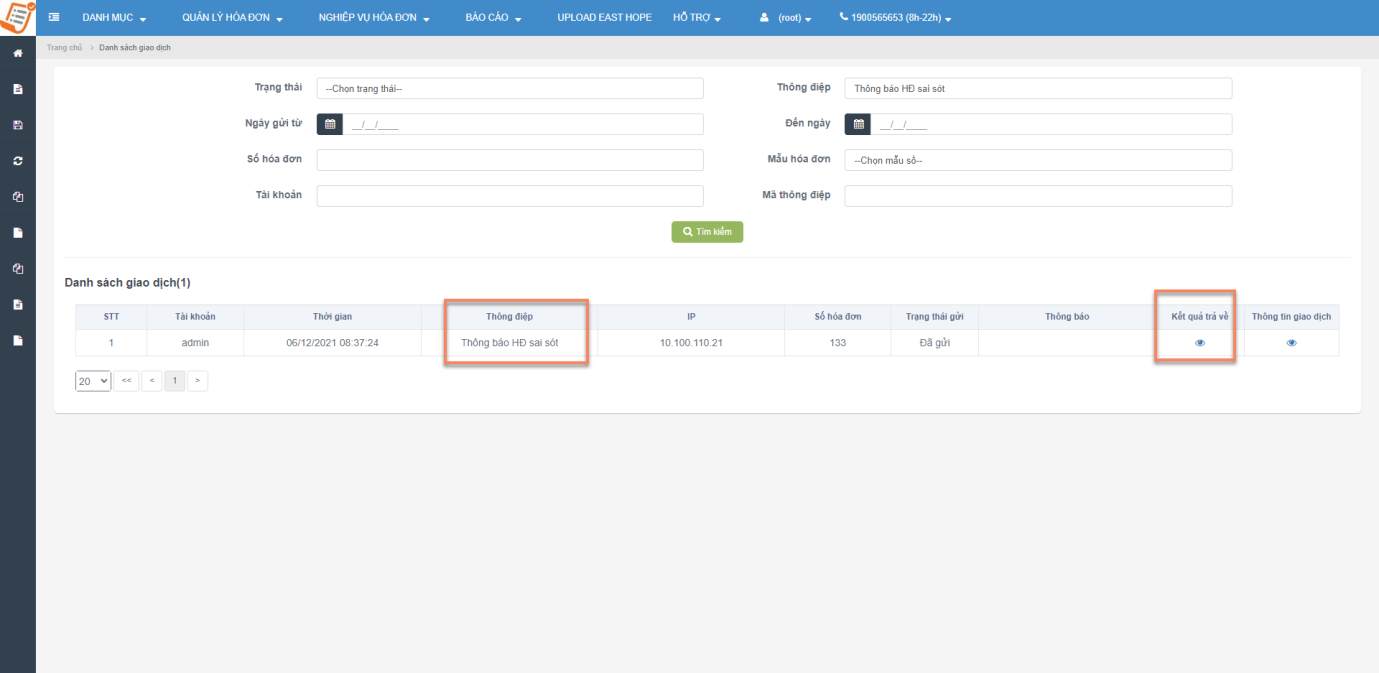This screenshot has height=673, width=1379.
Task: Open calendar picker for Ngày gửi từ
Action: [330, 124]
